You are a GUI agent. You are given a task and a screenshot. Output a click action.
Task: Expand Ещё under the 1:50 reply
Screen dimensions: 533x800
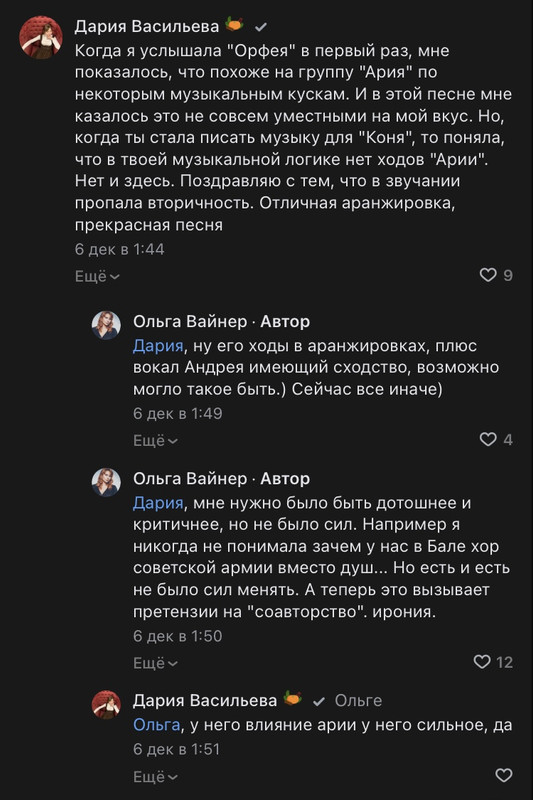pyautogui.click(x=156, y=663)
